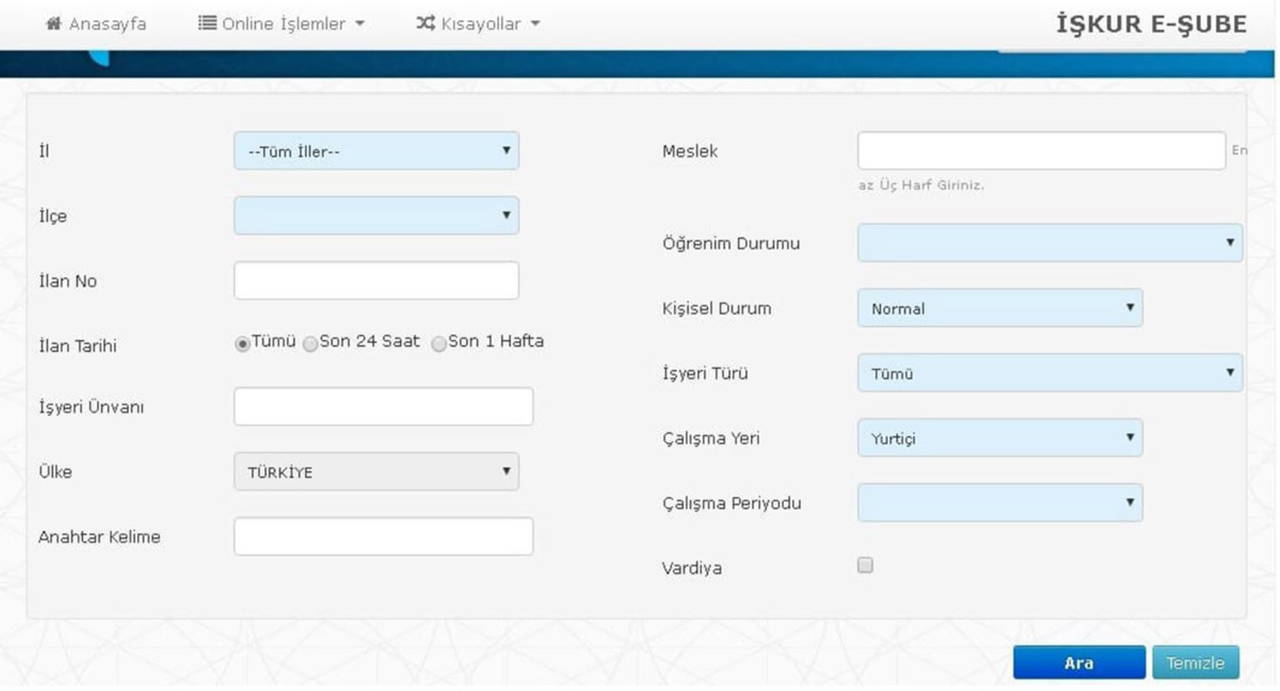Screen dimensions: 1280x691
Task: Open the İşyeri Türü dropdown
Action: point(1049,373)
